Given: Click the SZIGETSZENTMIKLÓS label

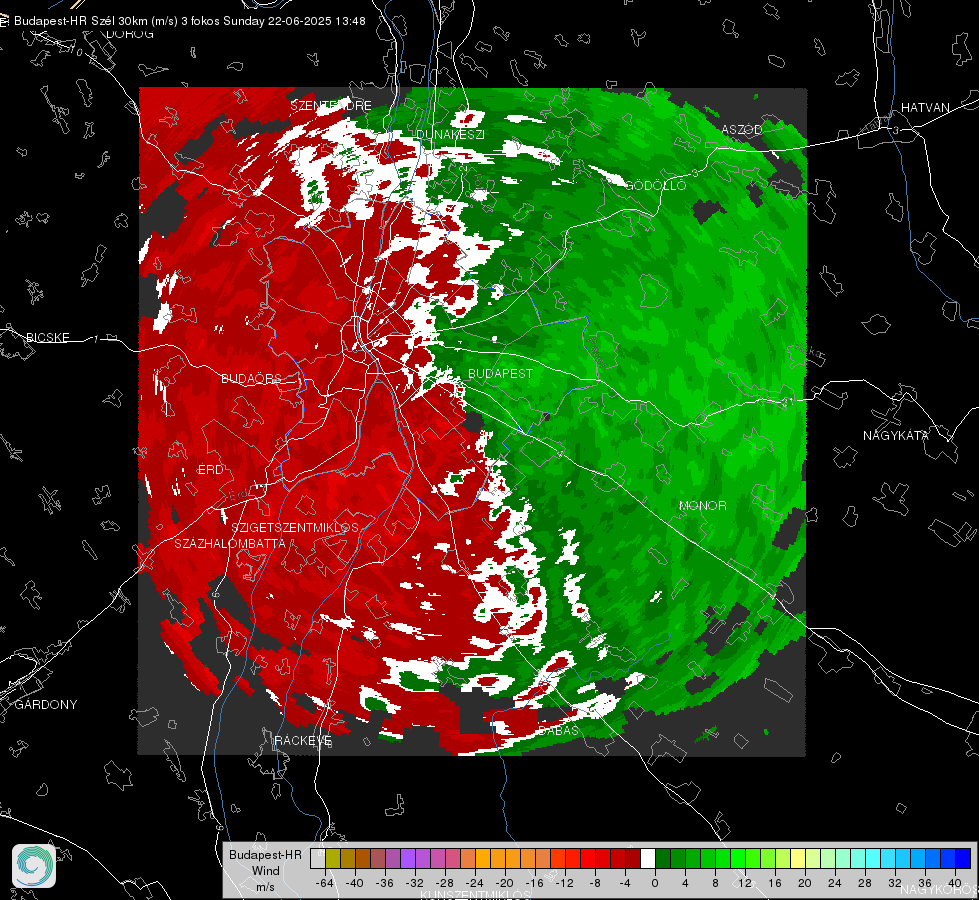Looking at the screenshot, I should point(295,528).
